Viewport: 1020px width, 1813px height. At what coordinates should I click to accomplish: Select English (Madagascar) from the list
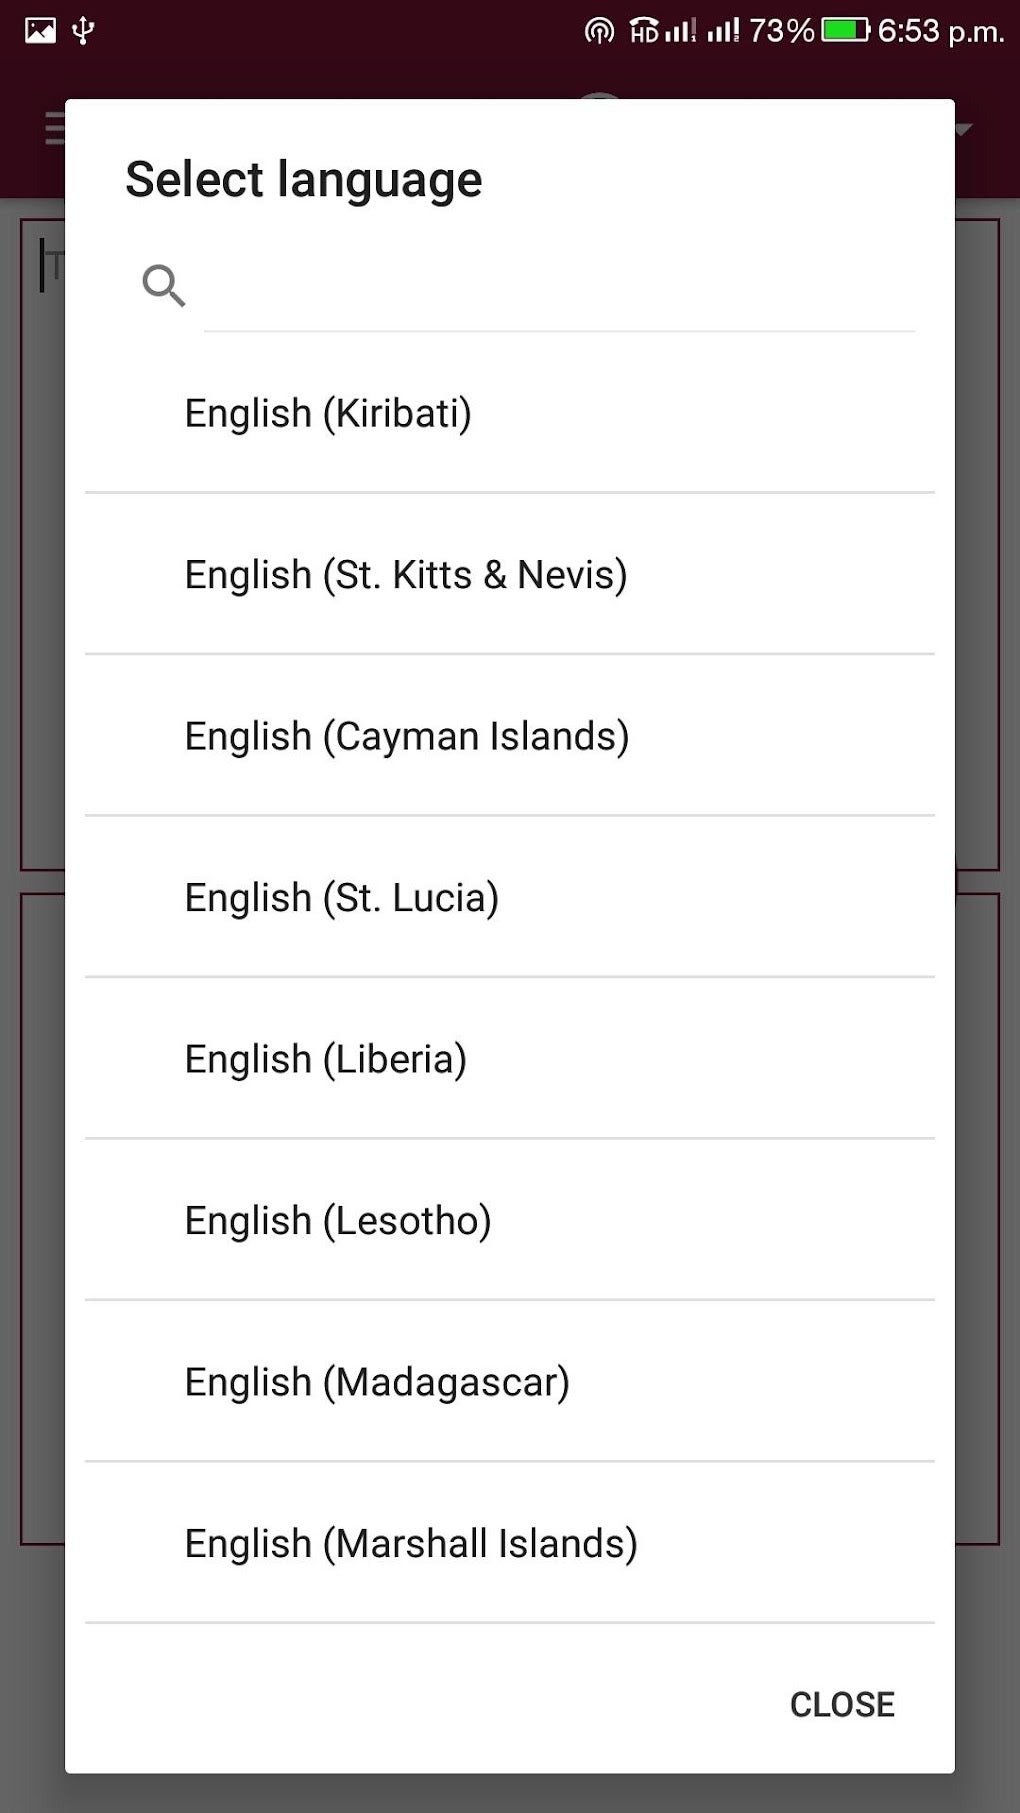(x=375, y=1381)
